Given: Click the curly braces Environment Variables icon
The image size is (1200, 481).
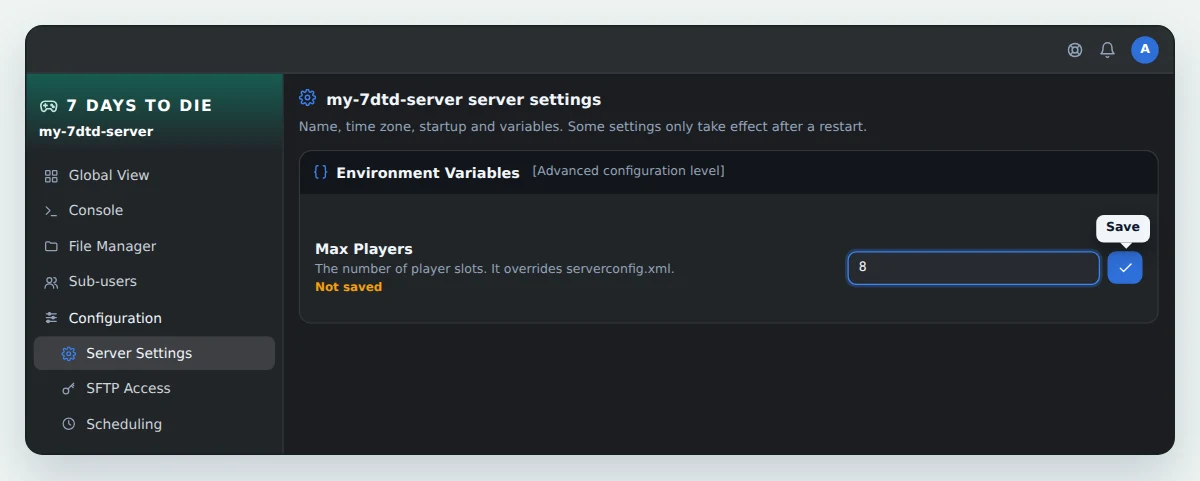Looking at the screenshot, I should [320, 172].
